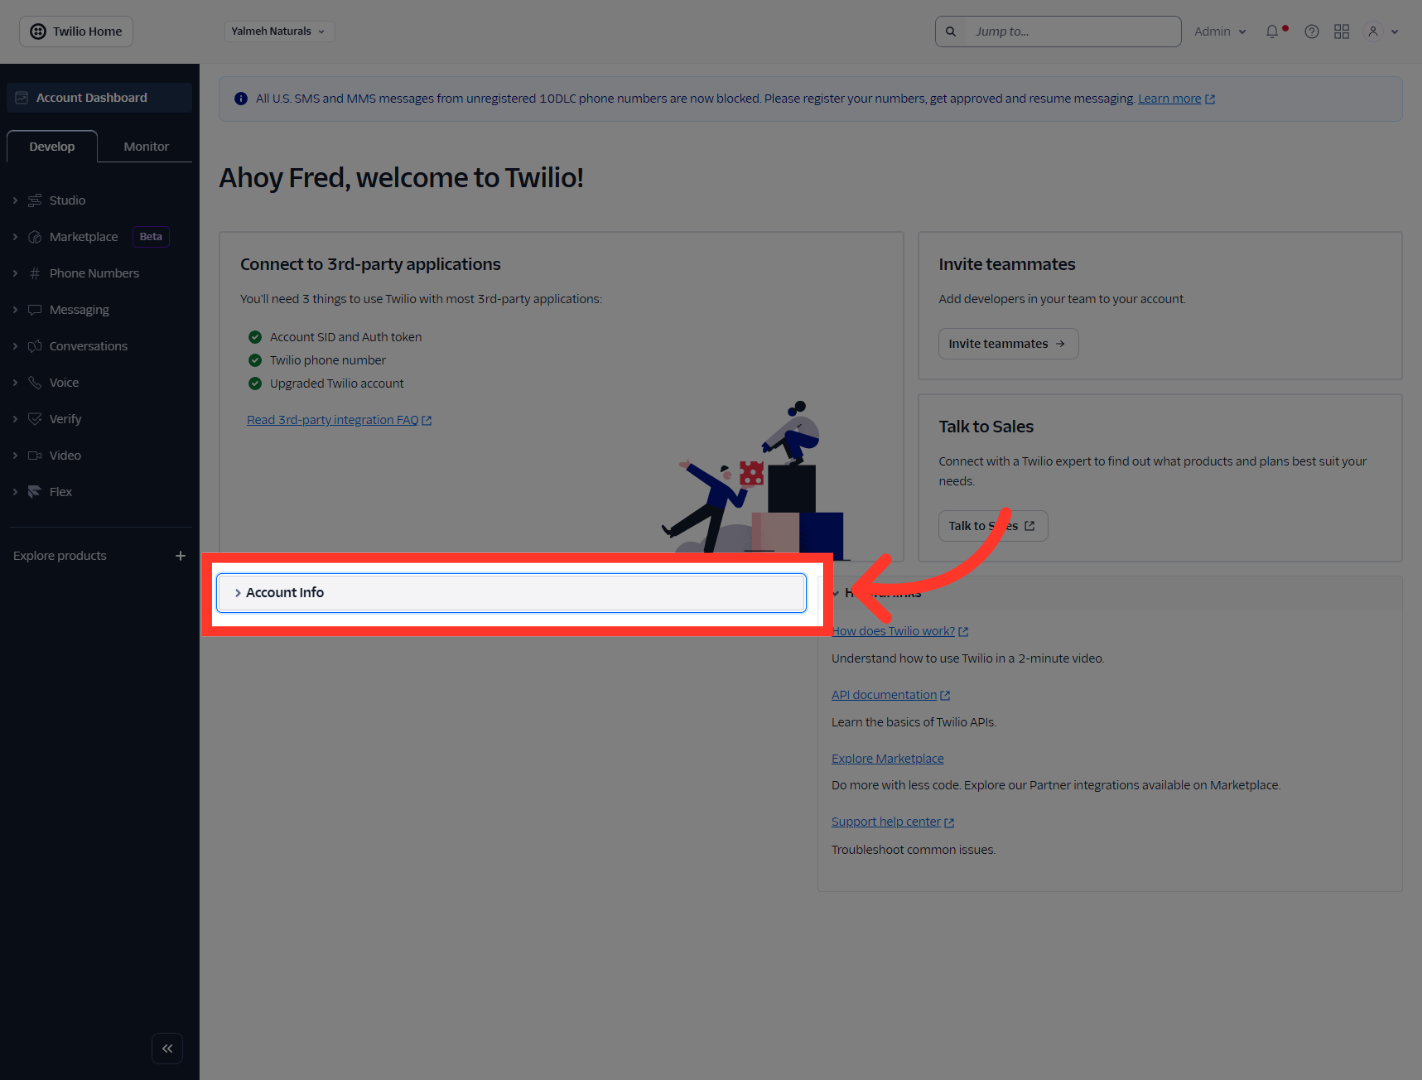1422x1080 pixels.
Task: Expand the Video menu chevron
Action: point(15,455)
